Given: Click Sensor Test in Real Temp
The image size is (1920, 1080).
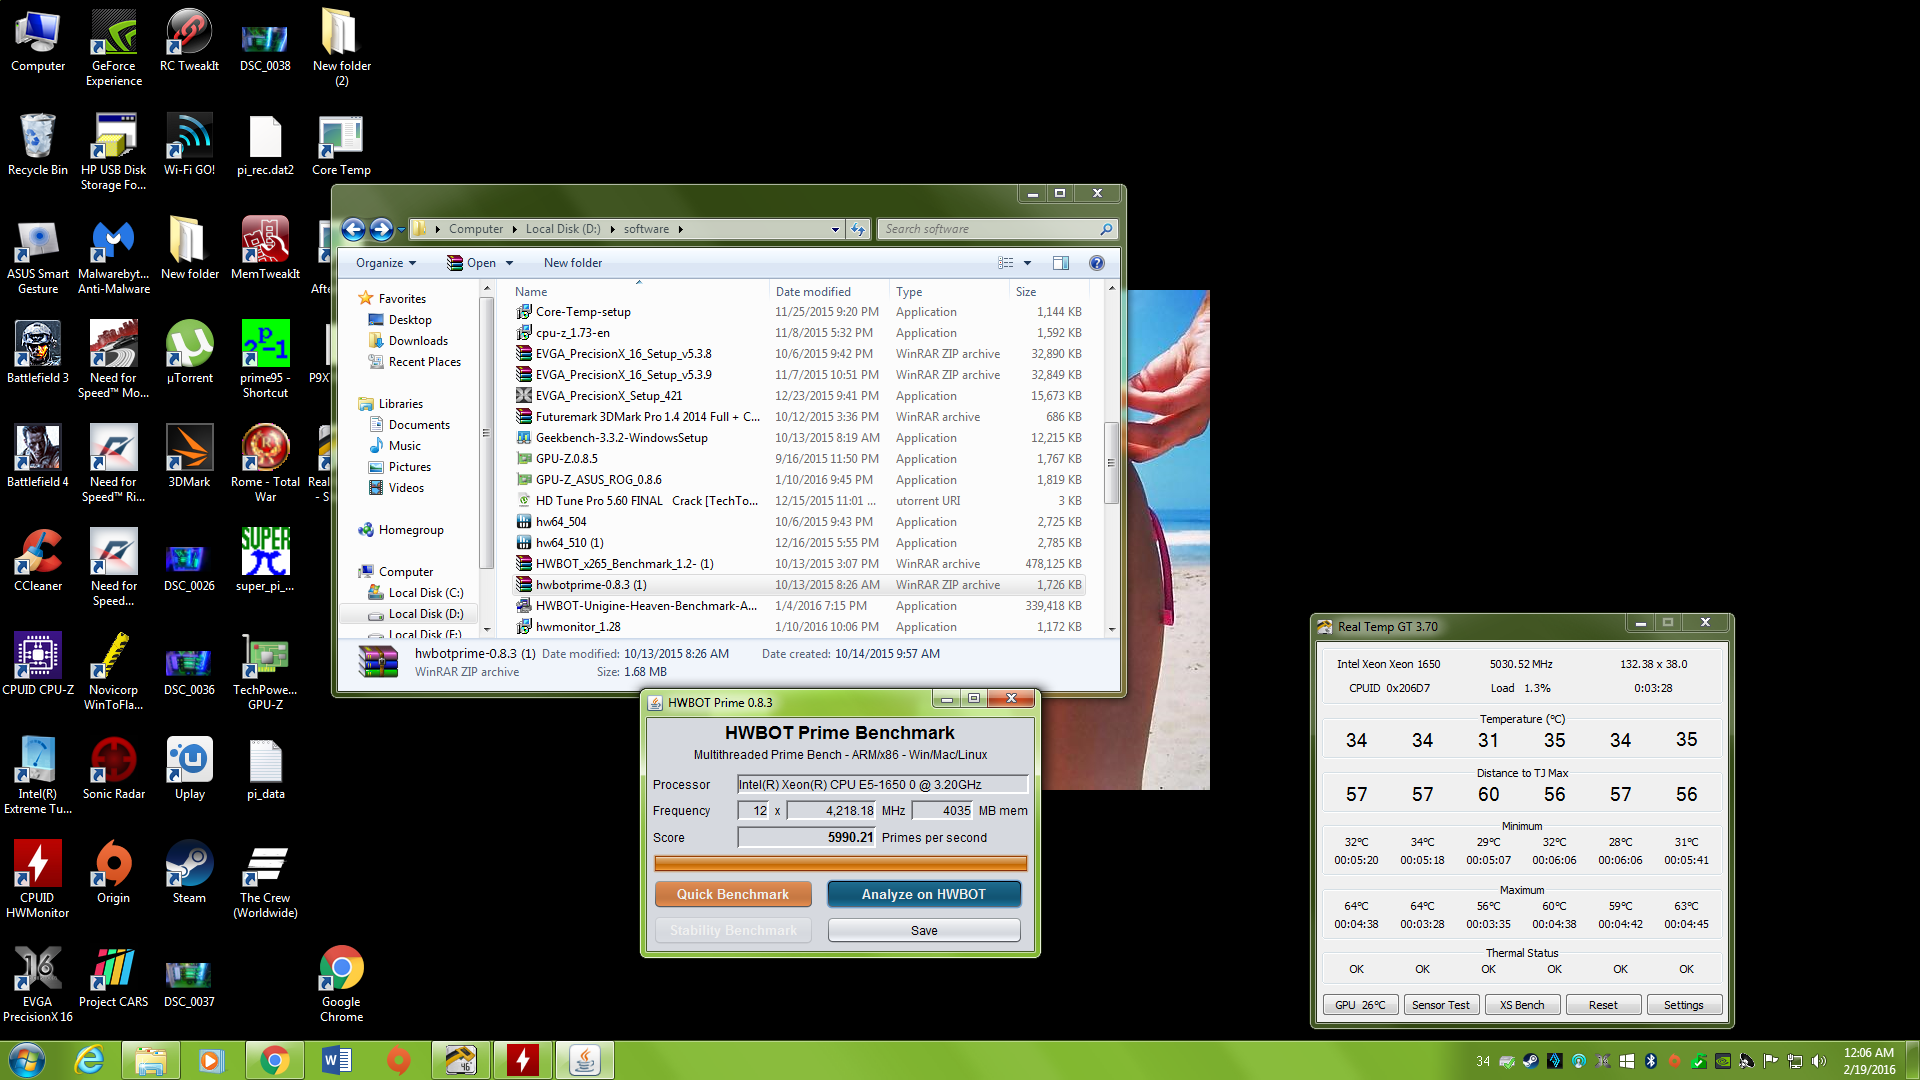Looking at the screenshot, I should coord(1440,1005).
